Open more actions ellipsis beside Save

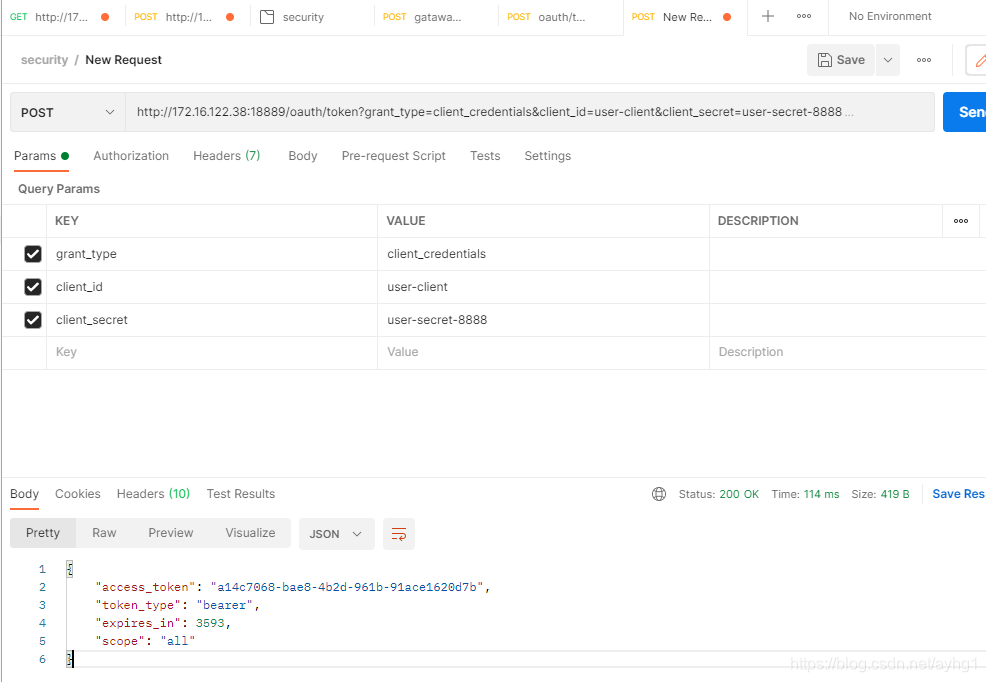coord(924,60)
